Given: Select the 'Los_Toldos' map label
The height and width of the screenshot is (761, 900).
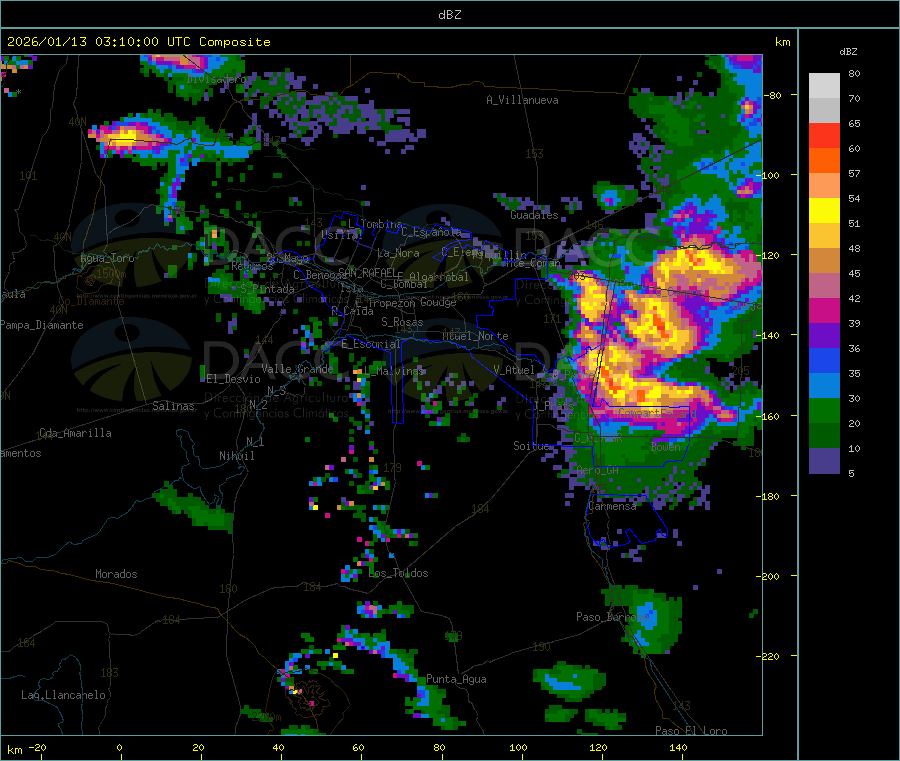Looking at the screenshot, I should [398, 573].
